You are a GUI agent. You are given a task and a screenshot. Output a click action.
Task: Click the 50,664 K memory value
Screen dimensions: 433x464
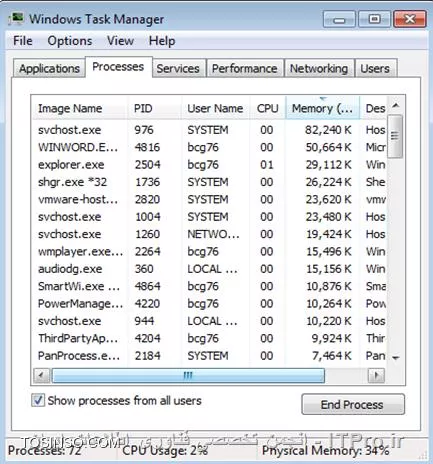point(328,147)
